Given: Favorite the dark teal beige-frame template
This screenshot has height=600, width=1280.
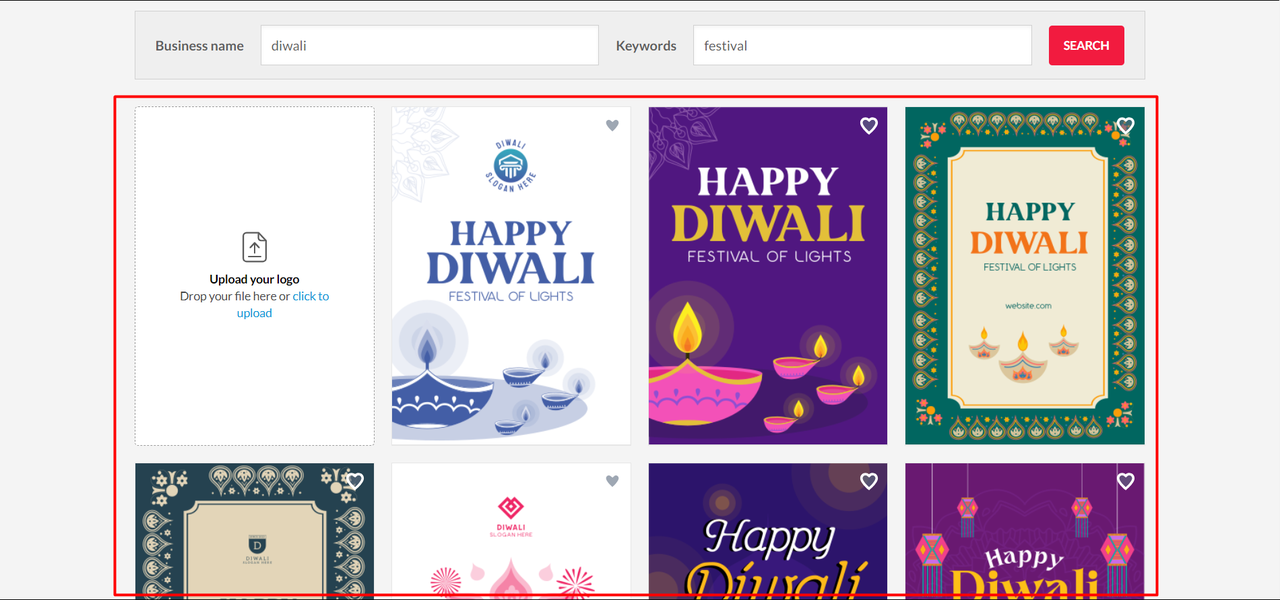Looking at the screenshot, I should [x=355, y=481].
